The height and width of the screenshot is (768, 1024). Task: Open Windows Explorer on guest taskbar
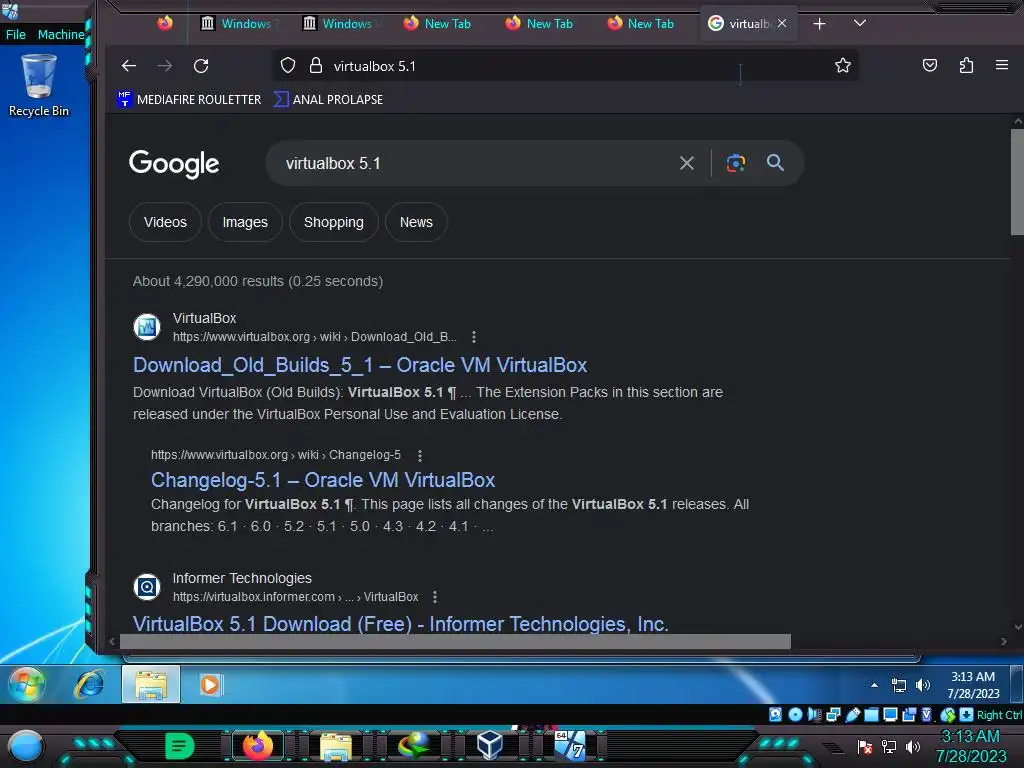151,684
